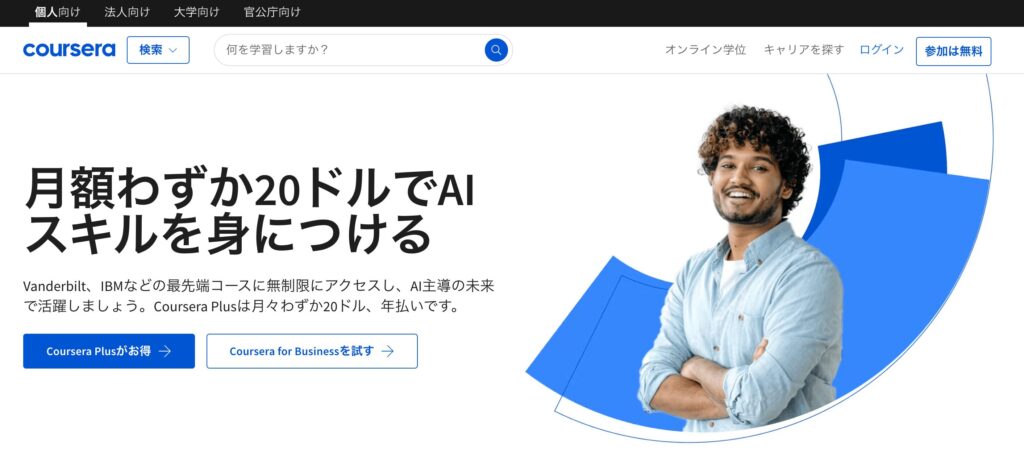Click the arrow icon in Coursera Plusがお得 button
The image size is (1024, 466).
(165, 351)
